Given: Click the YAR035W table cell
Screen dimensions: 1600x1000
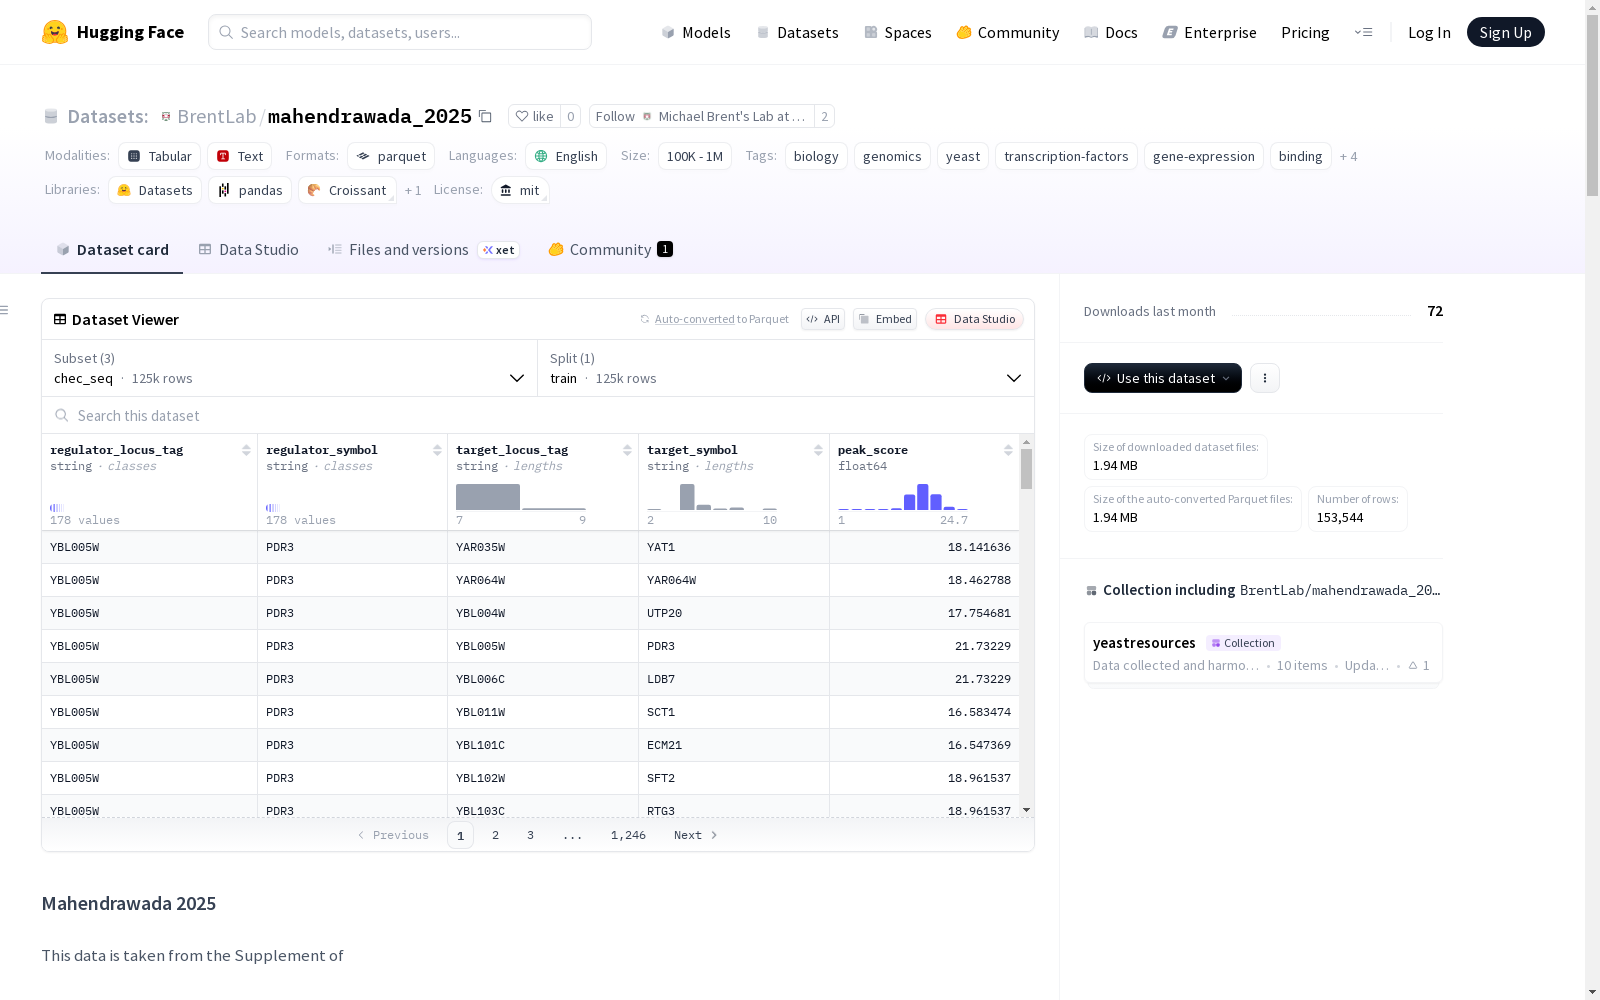Looking at the screenshot, I should pyautogui.click(x=543, y=547).
